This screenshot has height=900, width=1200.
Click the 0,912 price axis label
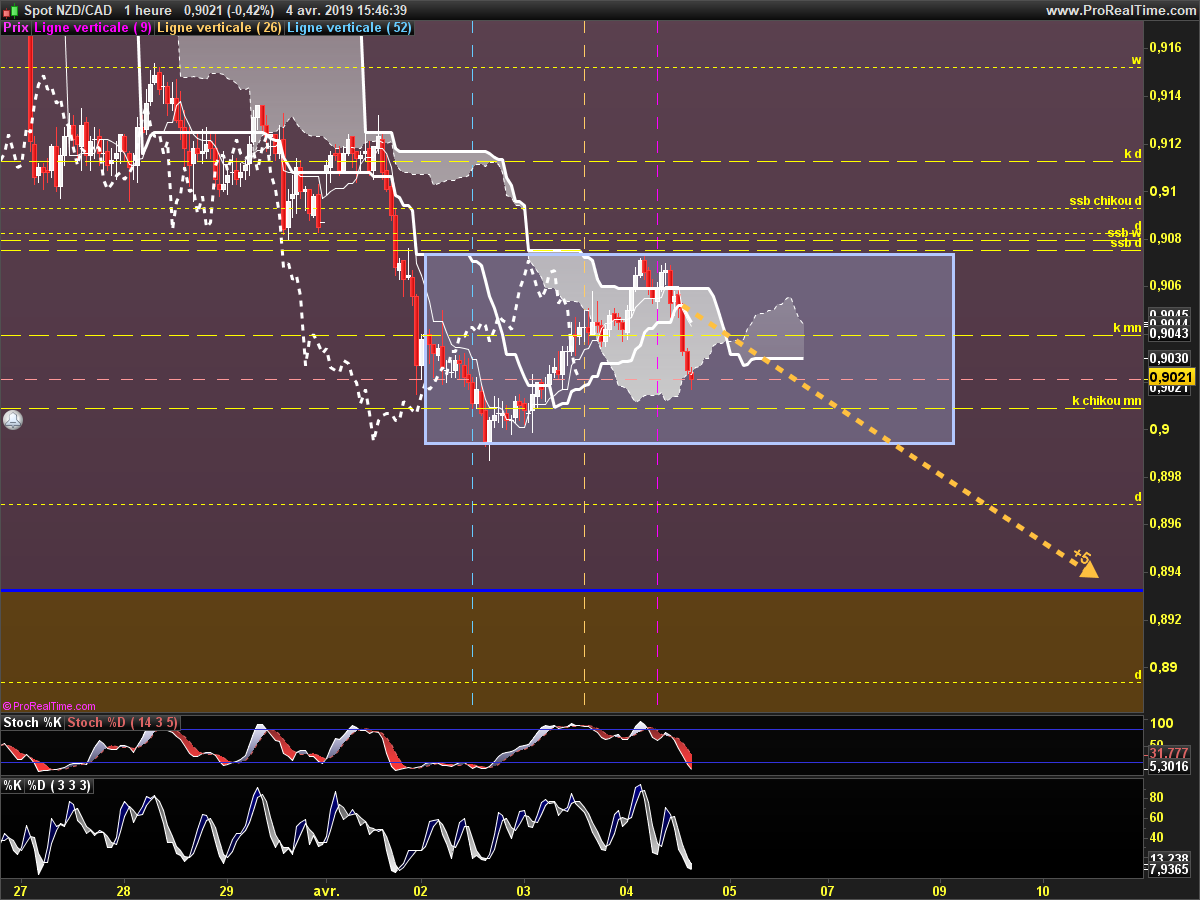[x=1165, y=143]
